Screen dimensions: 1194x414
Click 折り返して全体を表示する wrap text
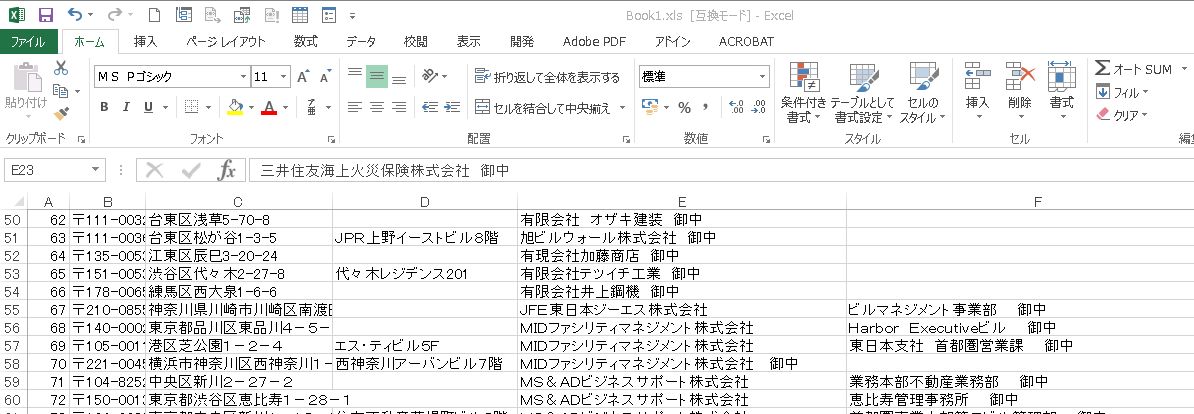(x=548, y=77)
